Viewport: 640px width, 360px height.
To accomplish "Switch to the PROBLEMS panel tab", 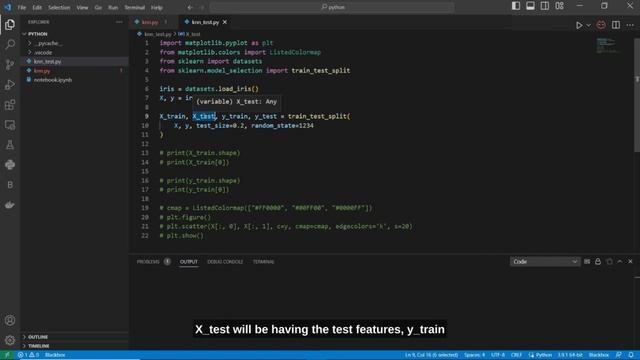I will (148, 262).
